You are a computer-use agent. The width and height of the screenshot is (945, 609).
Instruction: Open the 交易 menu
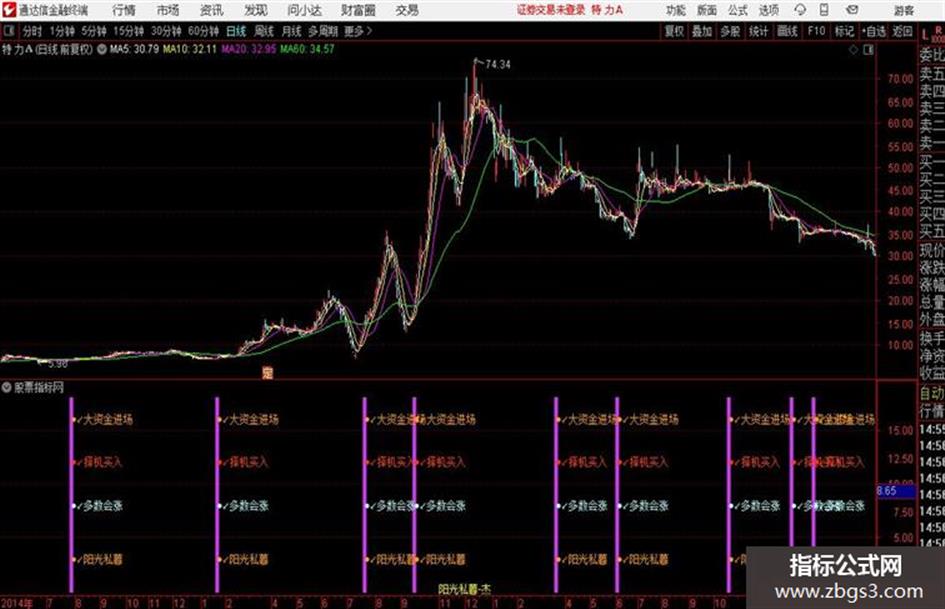point(407,10)
